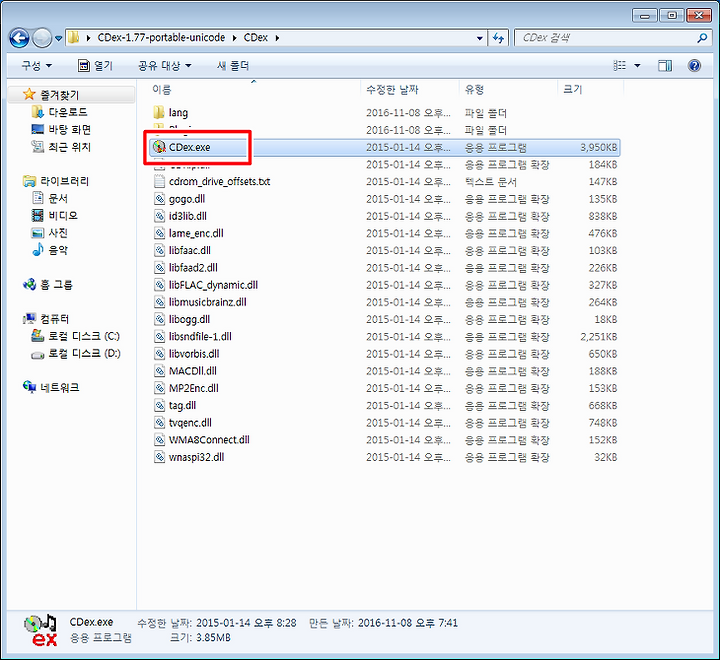Select id3lib.dll file icon

coord(159,216)
